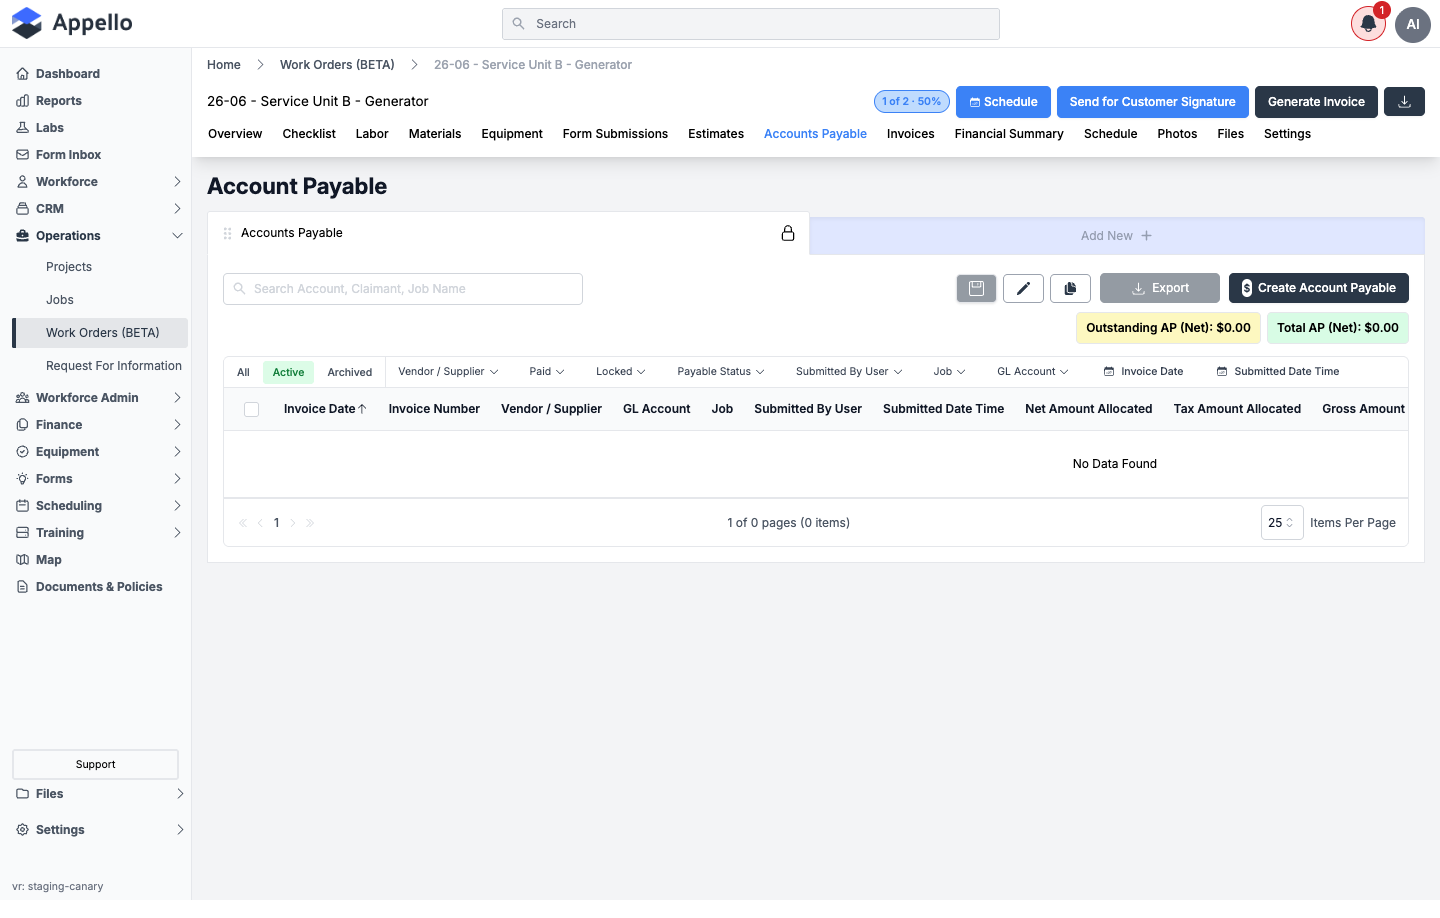Viewport: 1440px width, 918px height.
Task: Open the notifications bell
Action: point(1368,24)
